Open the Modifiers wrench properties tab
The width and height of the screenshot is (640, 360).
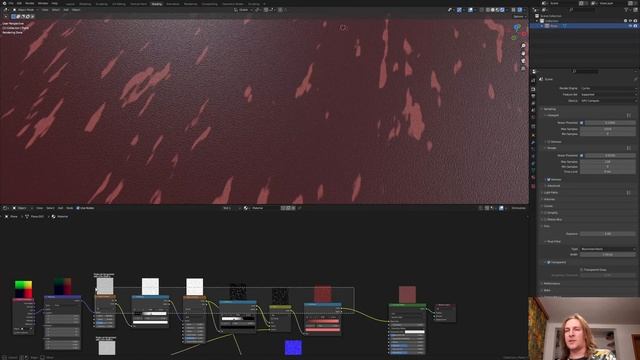[533, 143]
